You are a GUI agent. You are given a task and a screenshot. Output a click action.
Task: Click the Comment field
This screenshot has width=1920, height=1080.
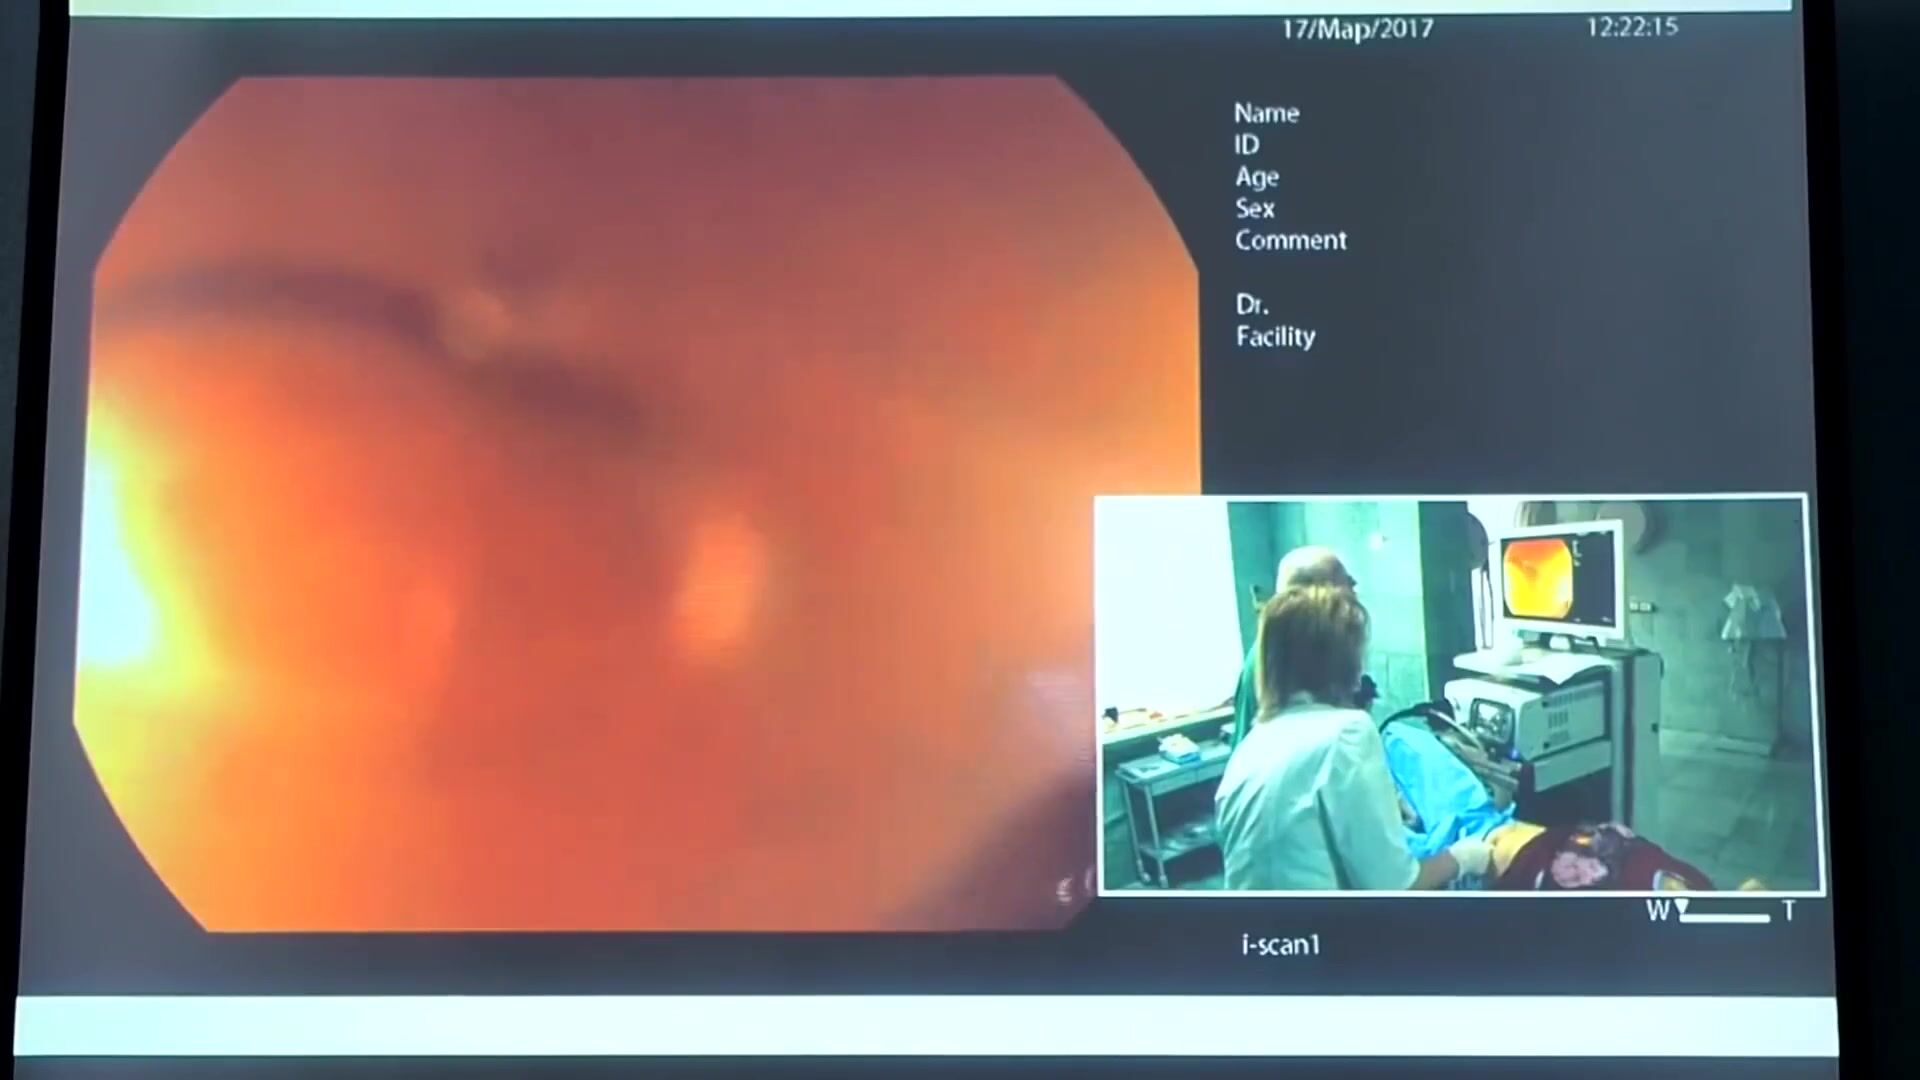click(1290, 241)
